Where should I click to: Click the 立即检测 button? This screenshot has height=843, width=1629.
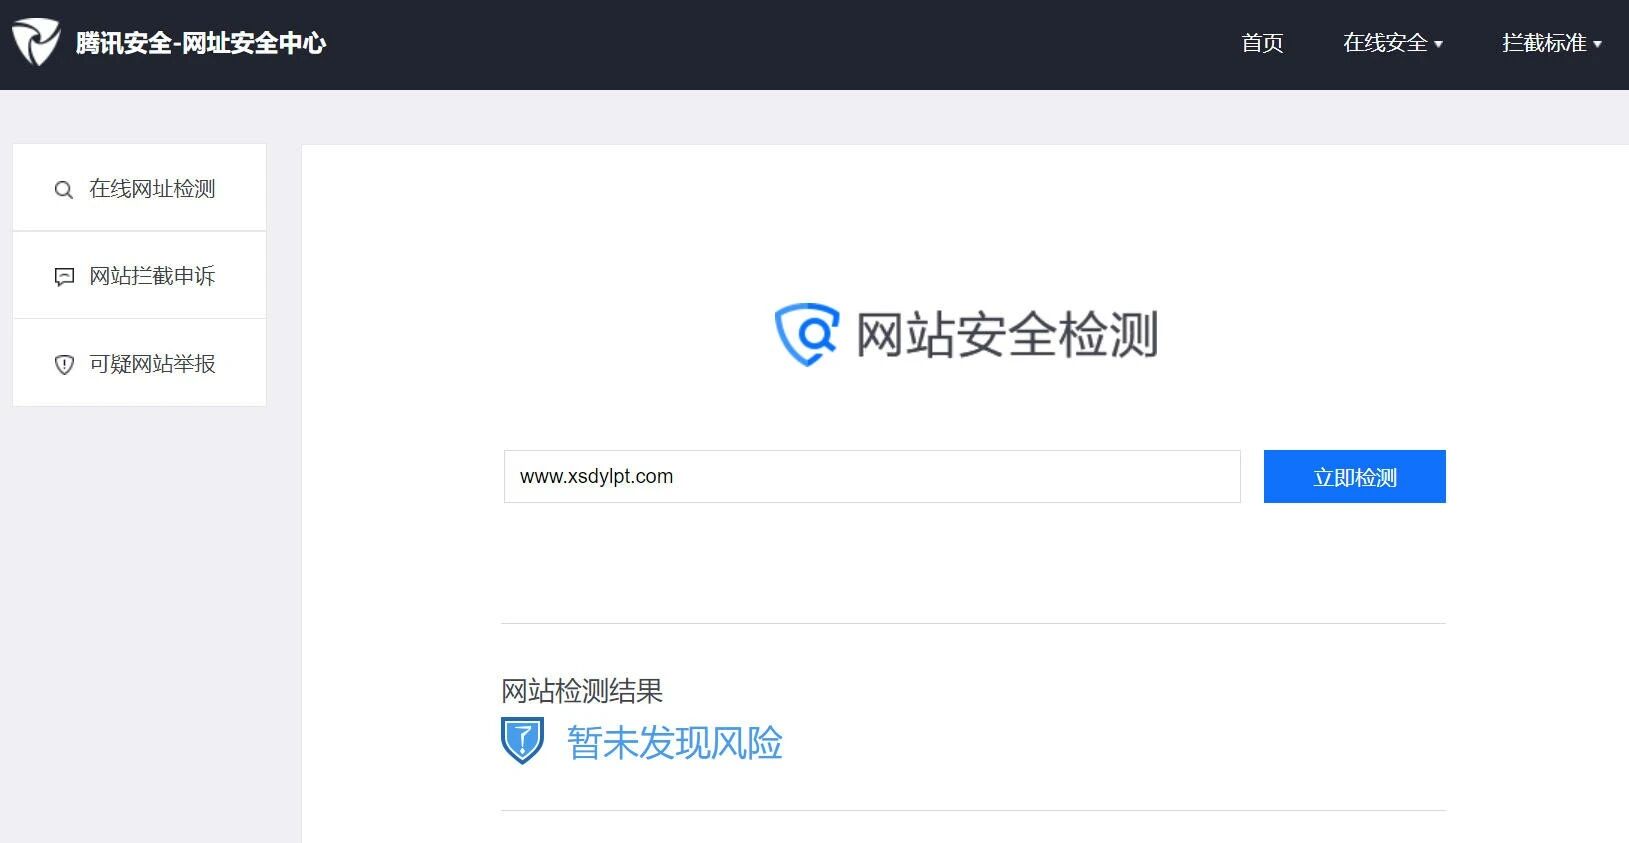tap(1354, 476)
